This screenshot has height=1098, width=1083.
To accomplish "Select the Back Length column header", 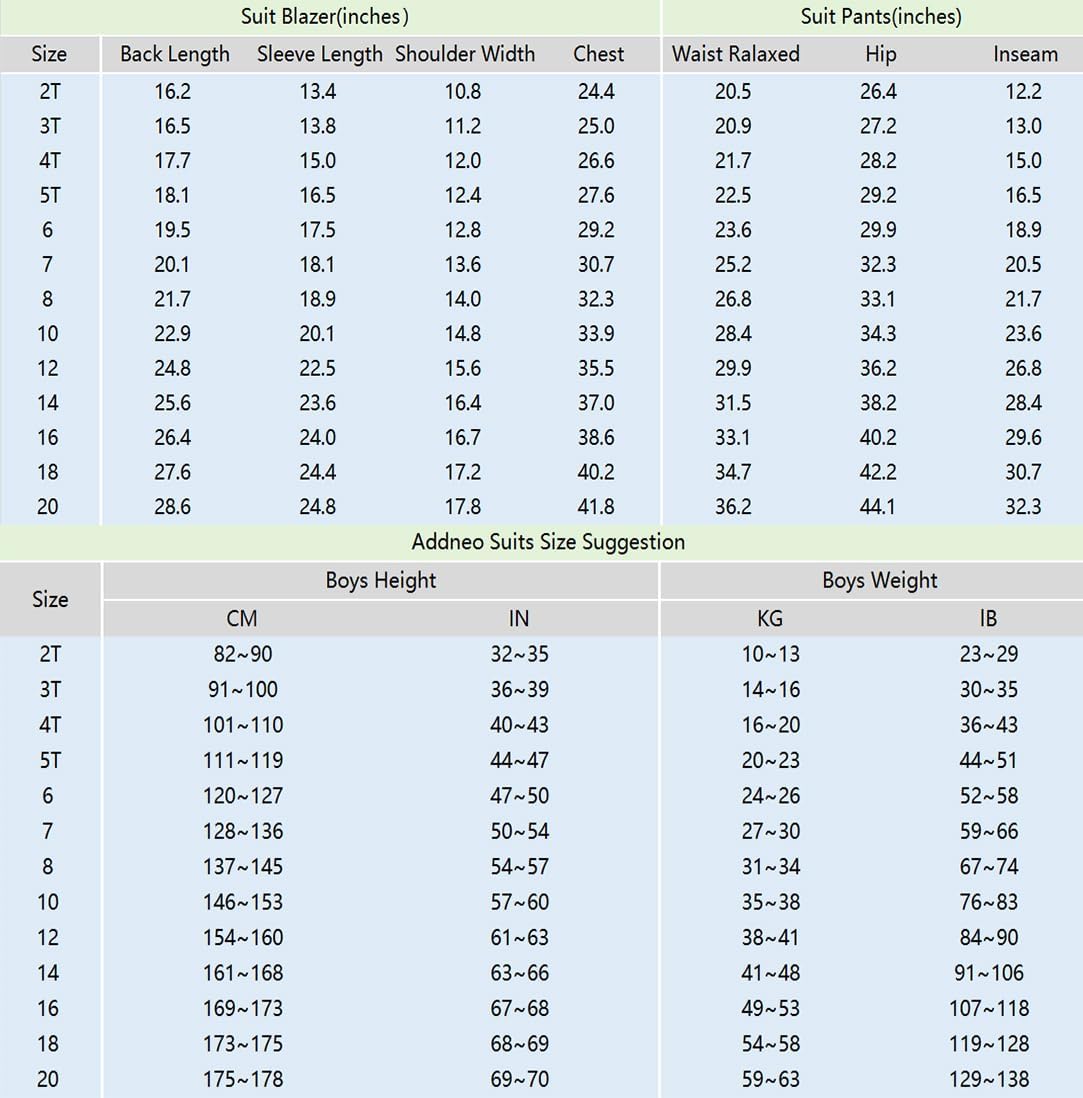I will pyautogui.click(x=174, y=54).
